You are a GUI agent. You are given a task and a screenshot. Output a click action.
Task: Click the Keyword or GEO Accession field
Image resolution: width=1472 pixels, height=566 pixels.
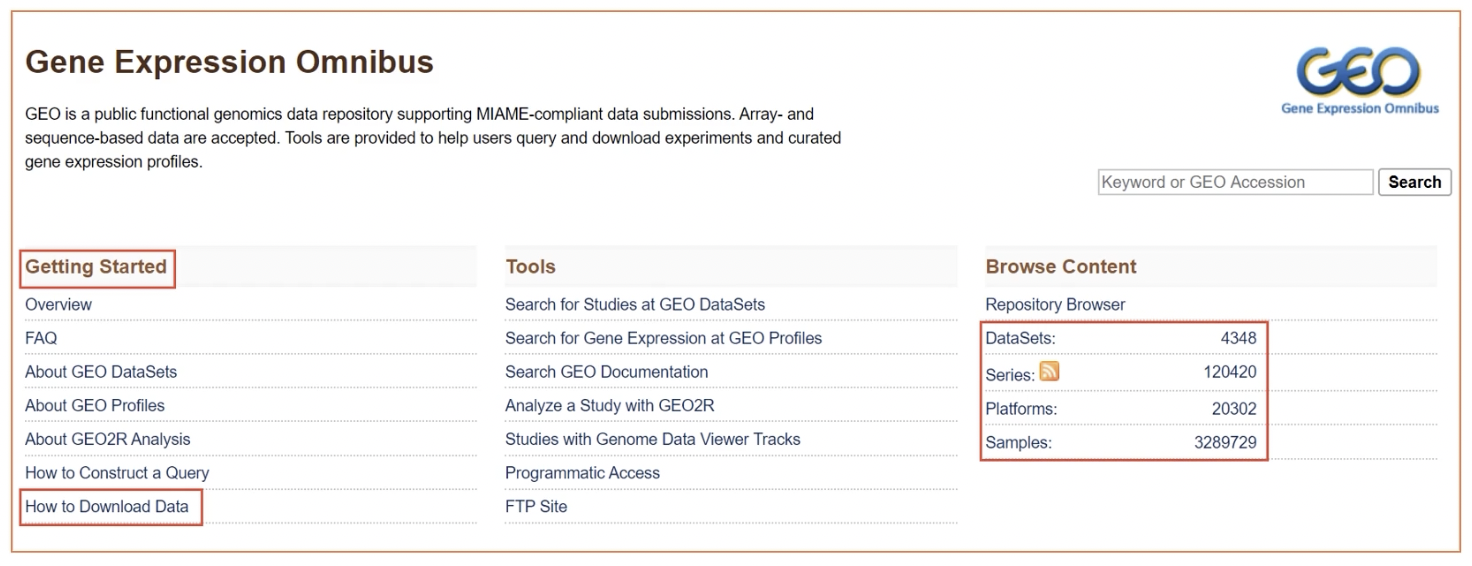pyautogui.click(x=1235, y=182)
